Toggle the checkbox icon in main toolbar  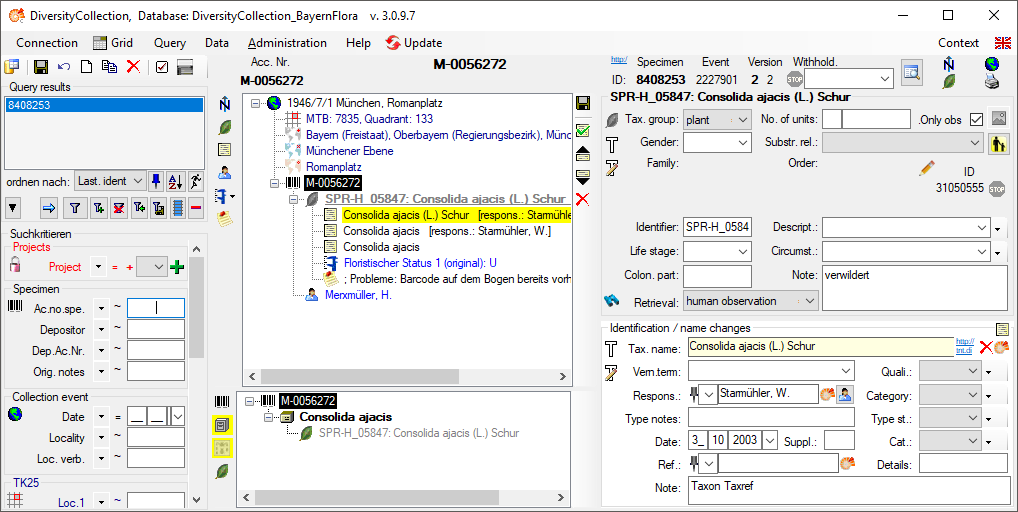161,67
